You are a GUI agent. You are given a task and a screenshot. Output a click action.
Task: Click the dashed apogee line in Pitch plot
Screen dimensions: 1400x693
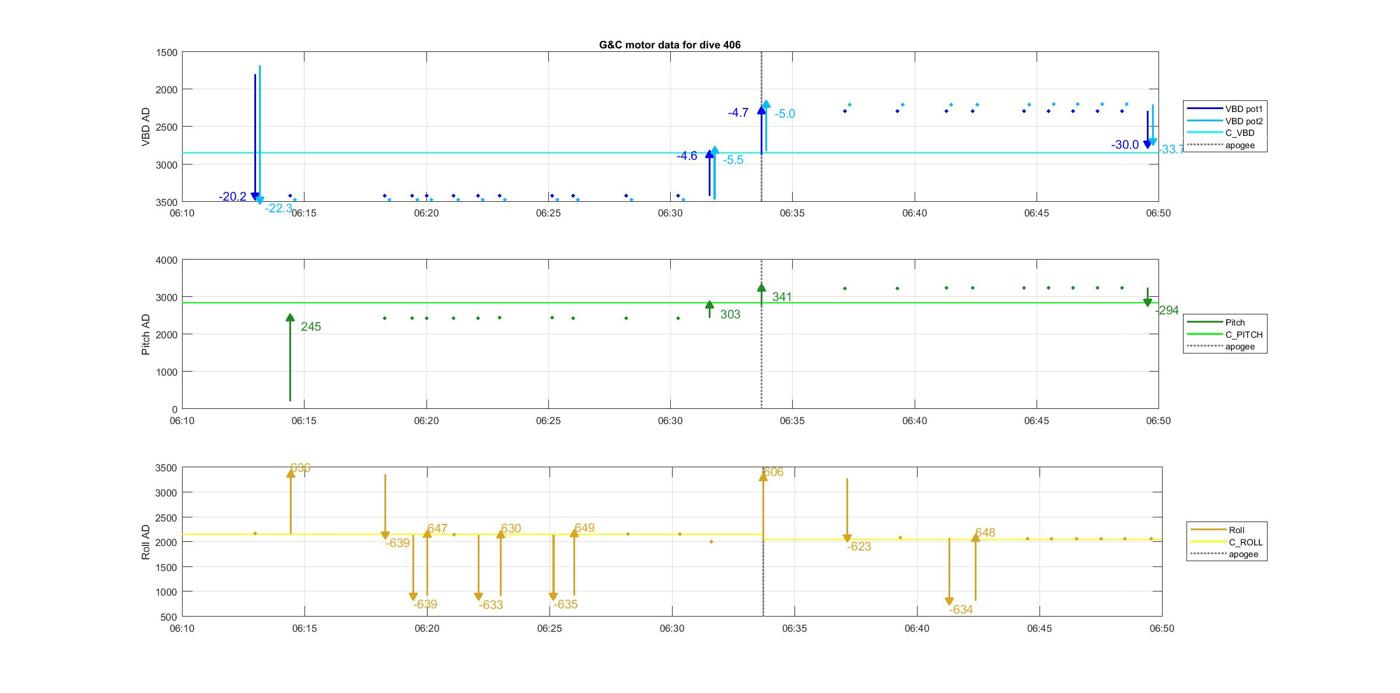[x=762, y=334]
